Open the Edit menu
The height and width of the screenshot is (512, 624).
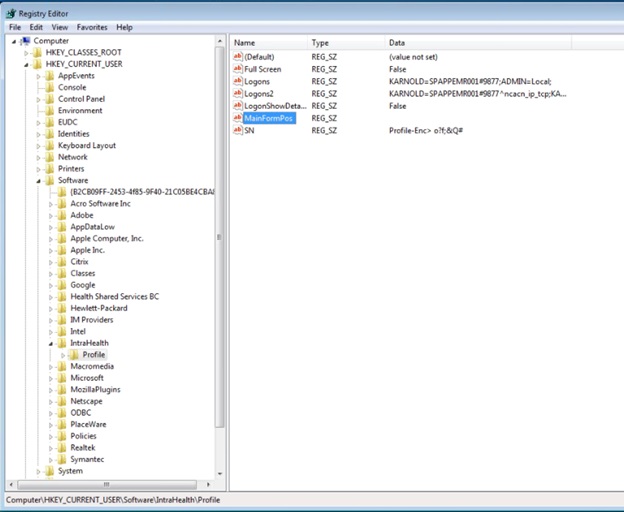(36, 28)
